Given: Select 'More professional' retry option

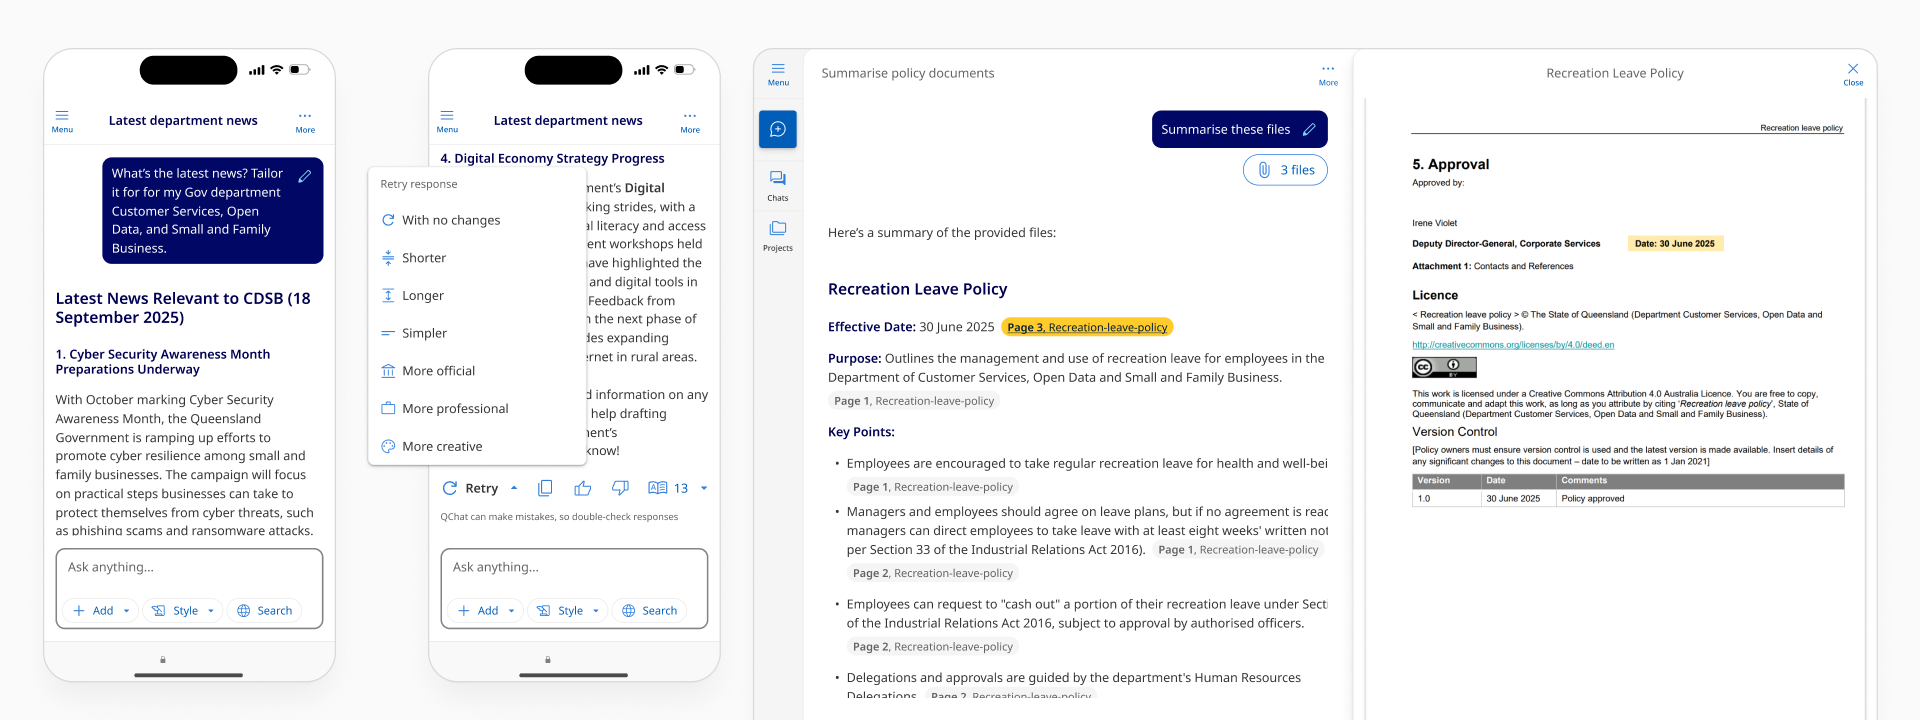Looking at the screenshot, I should pyautogui.click(x=477, y=409).
